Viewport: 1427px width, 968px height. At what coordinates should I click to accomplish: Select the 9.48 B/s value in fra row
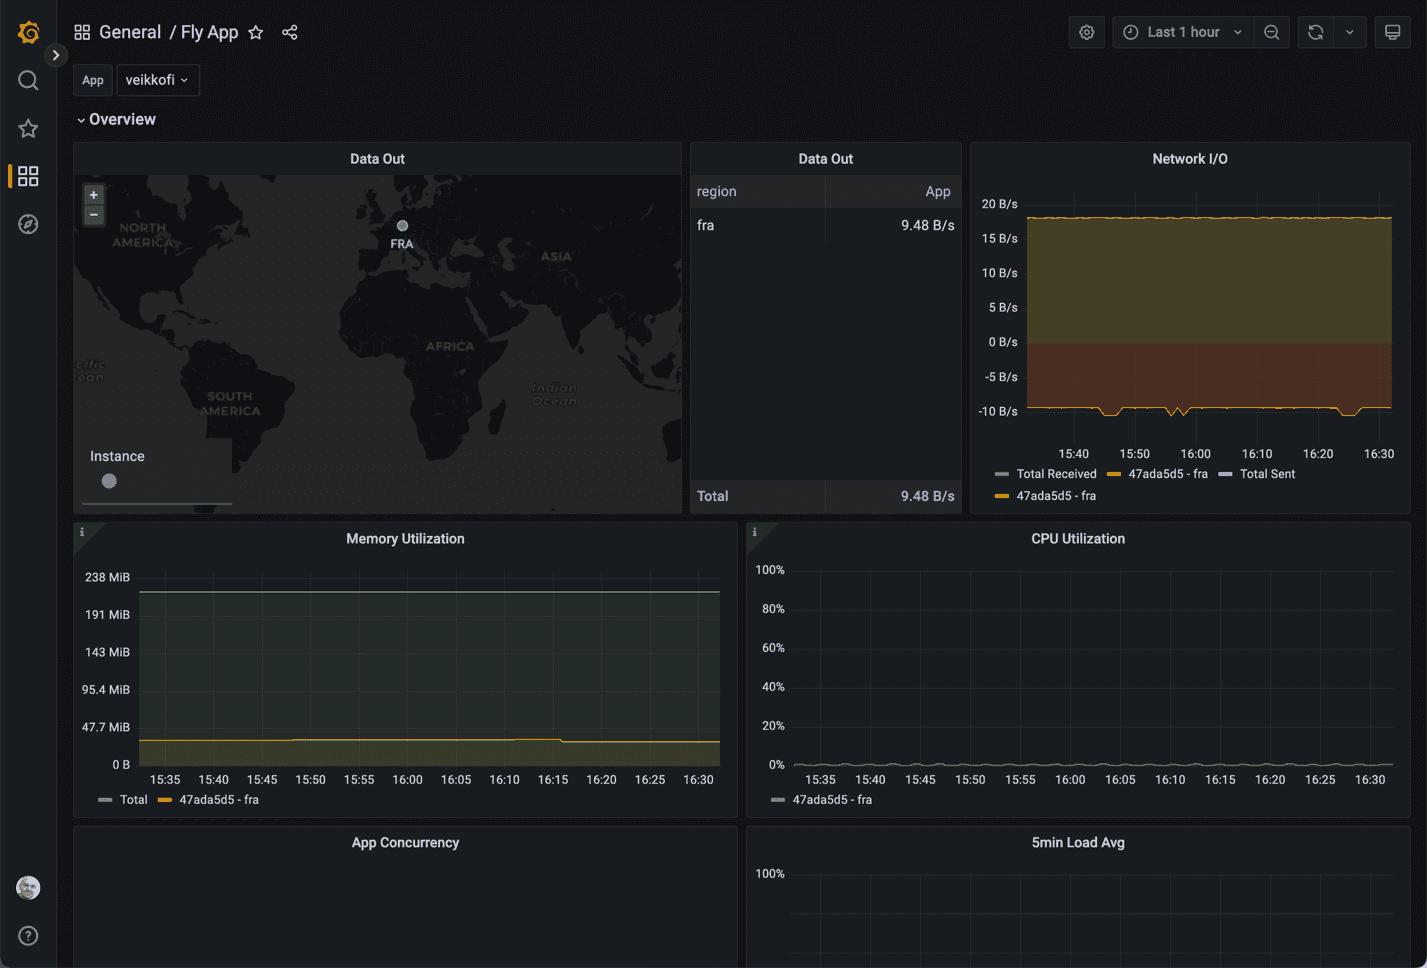click(927, 225)
